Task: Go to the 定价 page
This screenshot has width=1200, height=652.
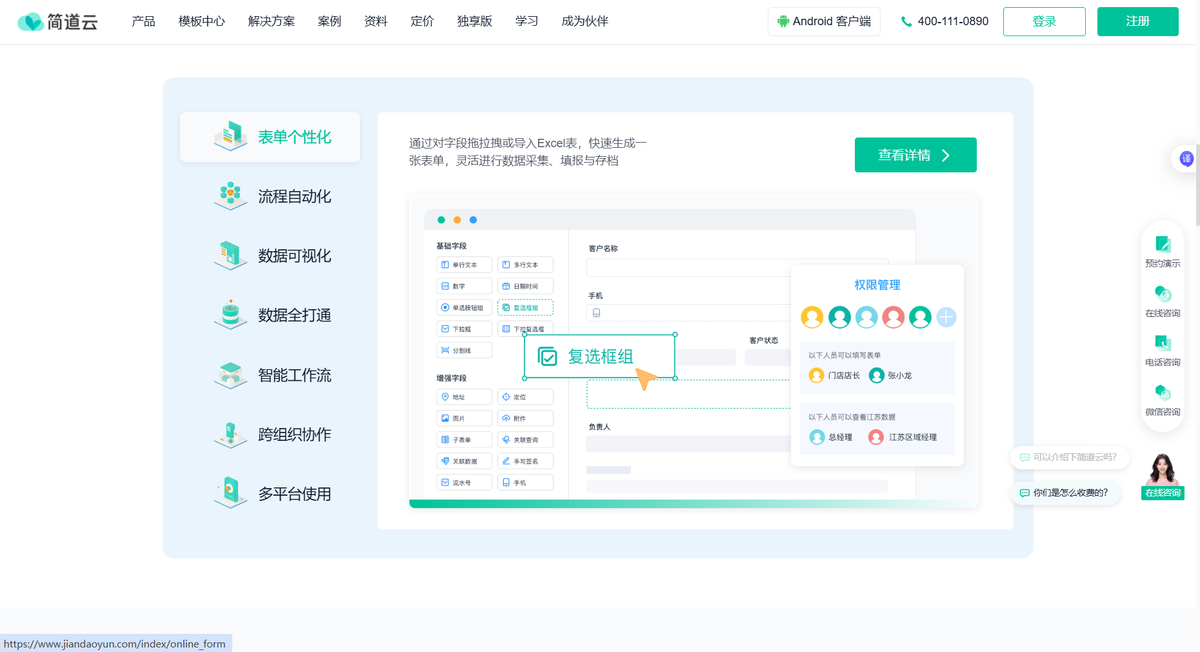Action: pos(422,21)
